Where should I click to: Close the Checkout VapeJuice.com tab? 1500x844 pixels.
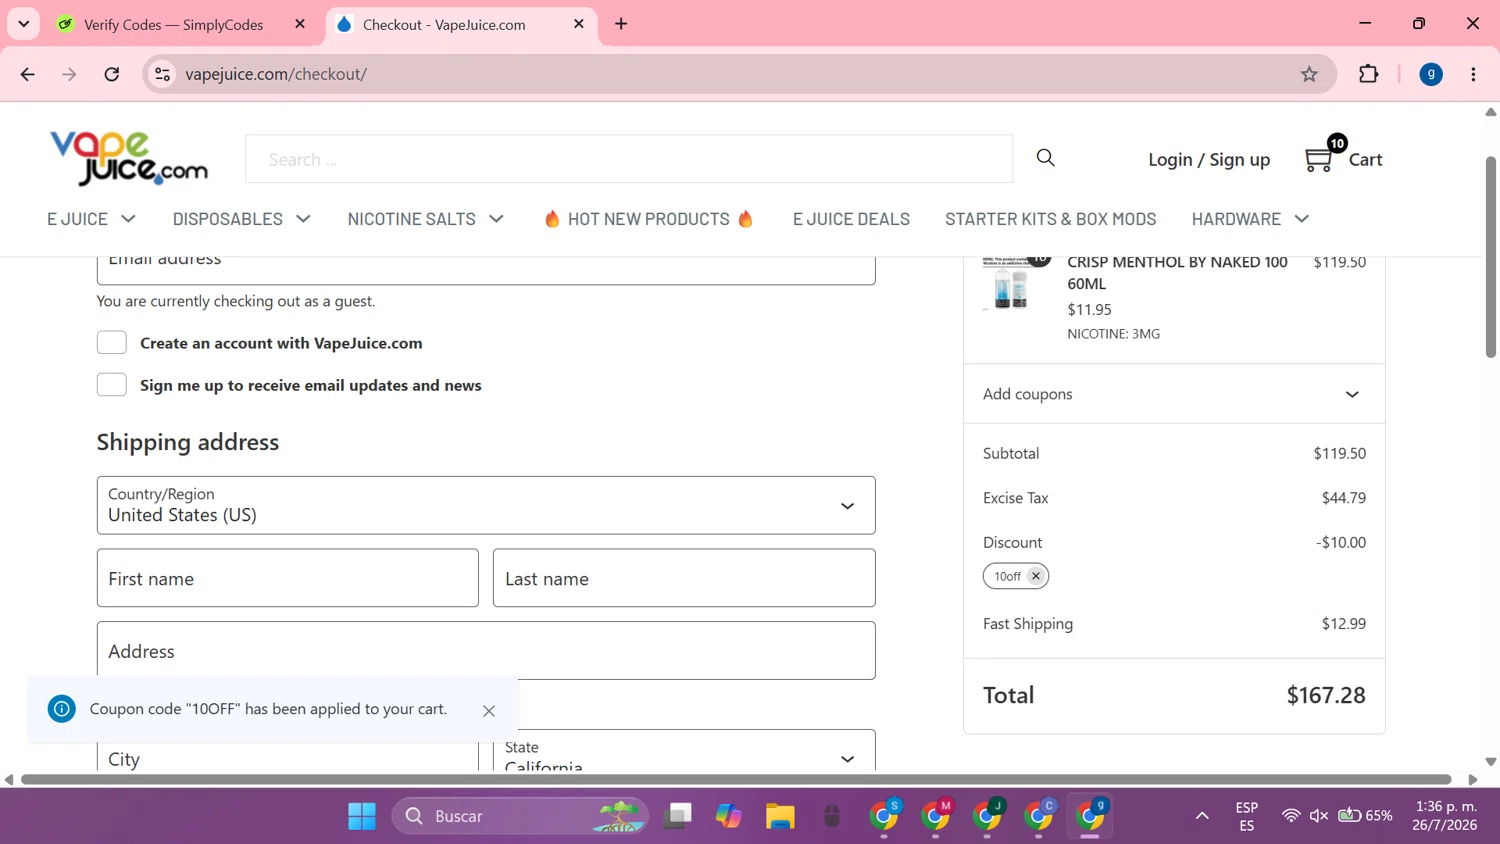tap(579, 24)
